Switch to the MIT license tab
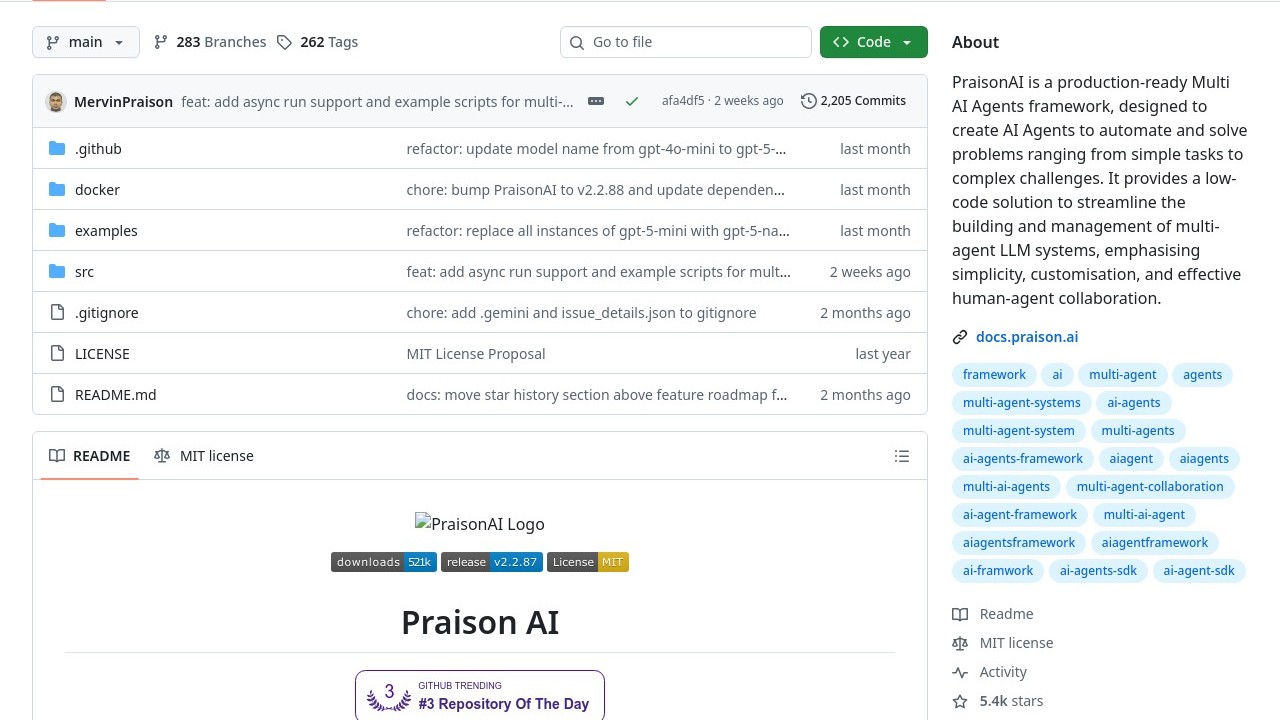Image resolution: width=1280 pixels, height=720 pixels. coord(204,456)
